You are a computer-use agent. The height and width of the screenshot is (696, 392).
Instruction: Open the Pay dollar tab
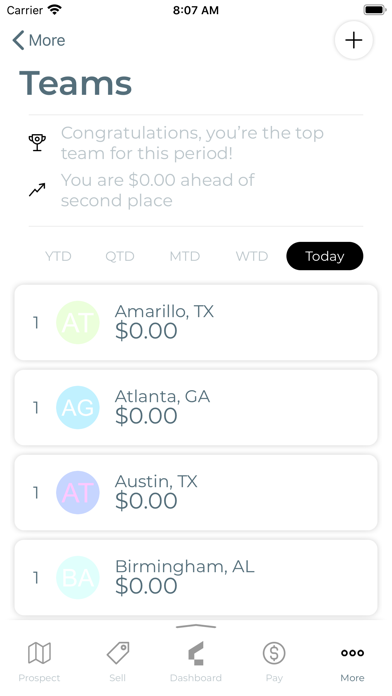pos(274,661)
